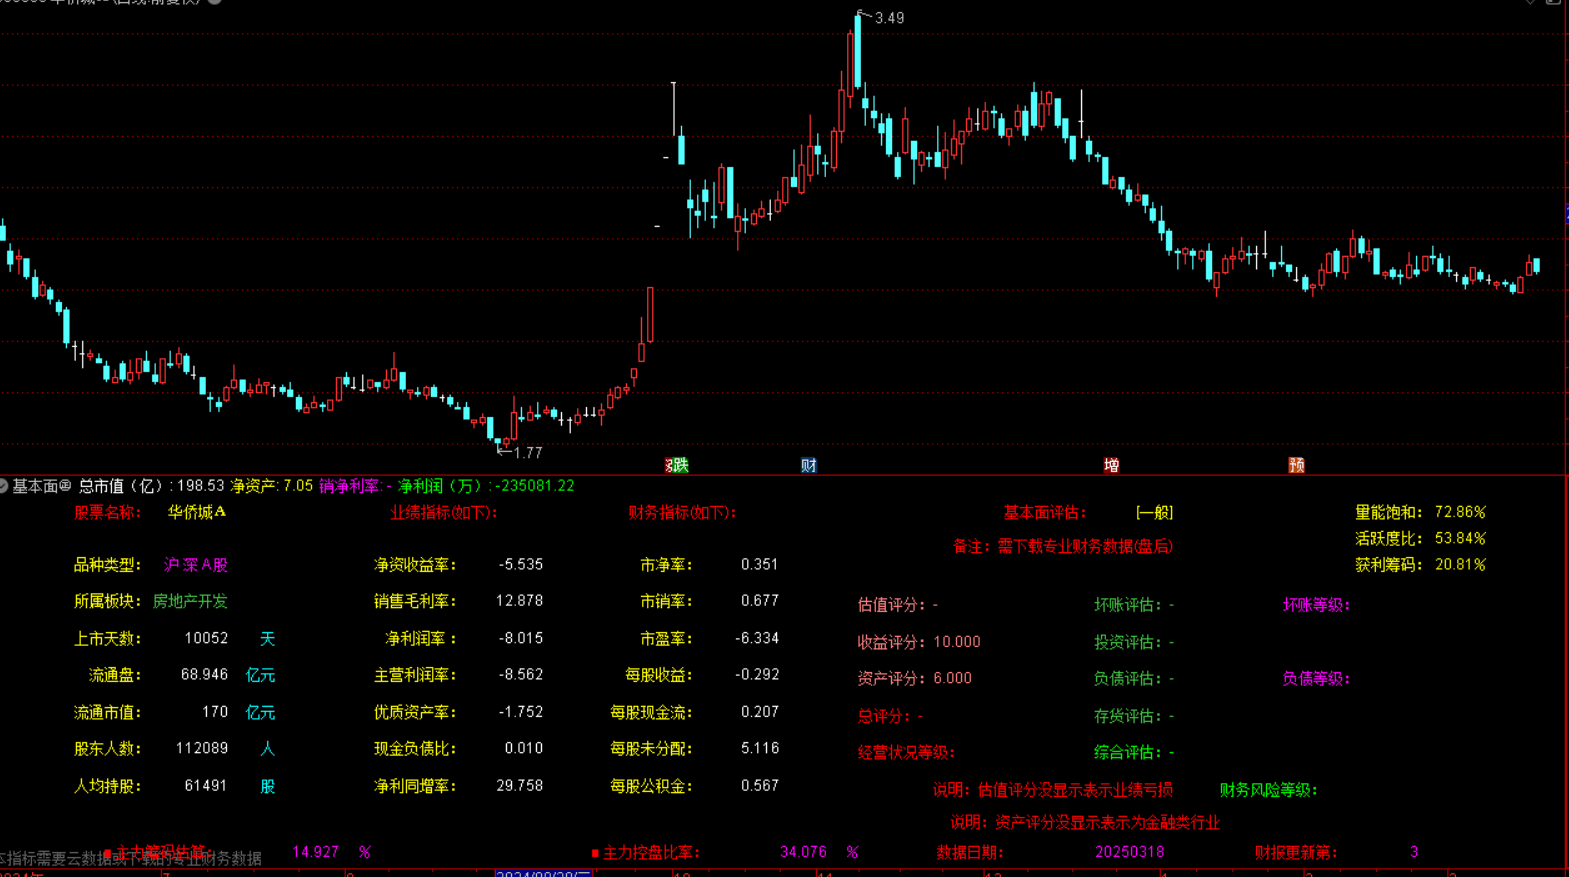The image size is (1569, 877).
Task: Click the 市盈率 value -6.334
Action: 757,638
